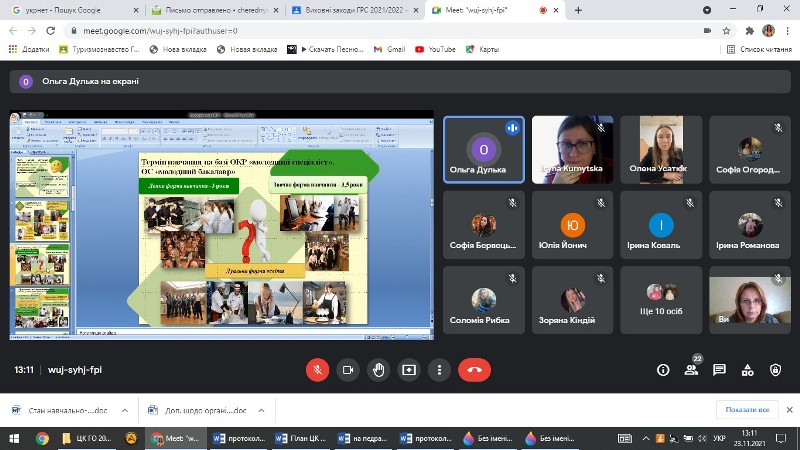
Task: Open the chat messages panel
Action: tap(719, 369)
